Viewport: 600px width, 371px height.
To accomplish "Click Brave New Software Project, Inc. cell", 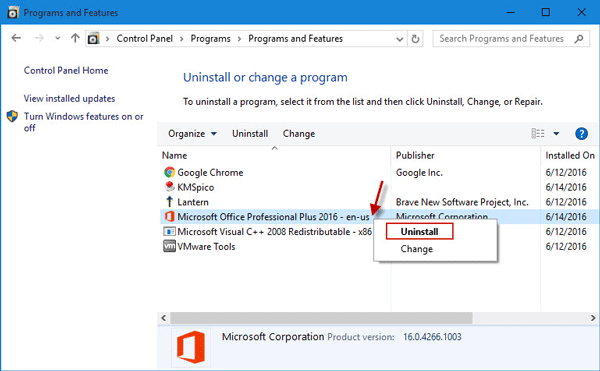I will [462, 202].
